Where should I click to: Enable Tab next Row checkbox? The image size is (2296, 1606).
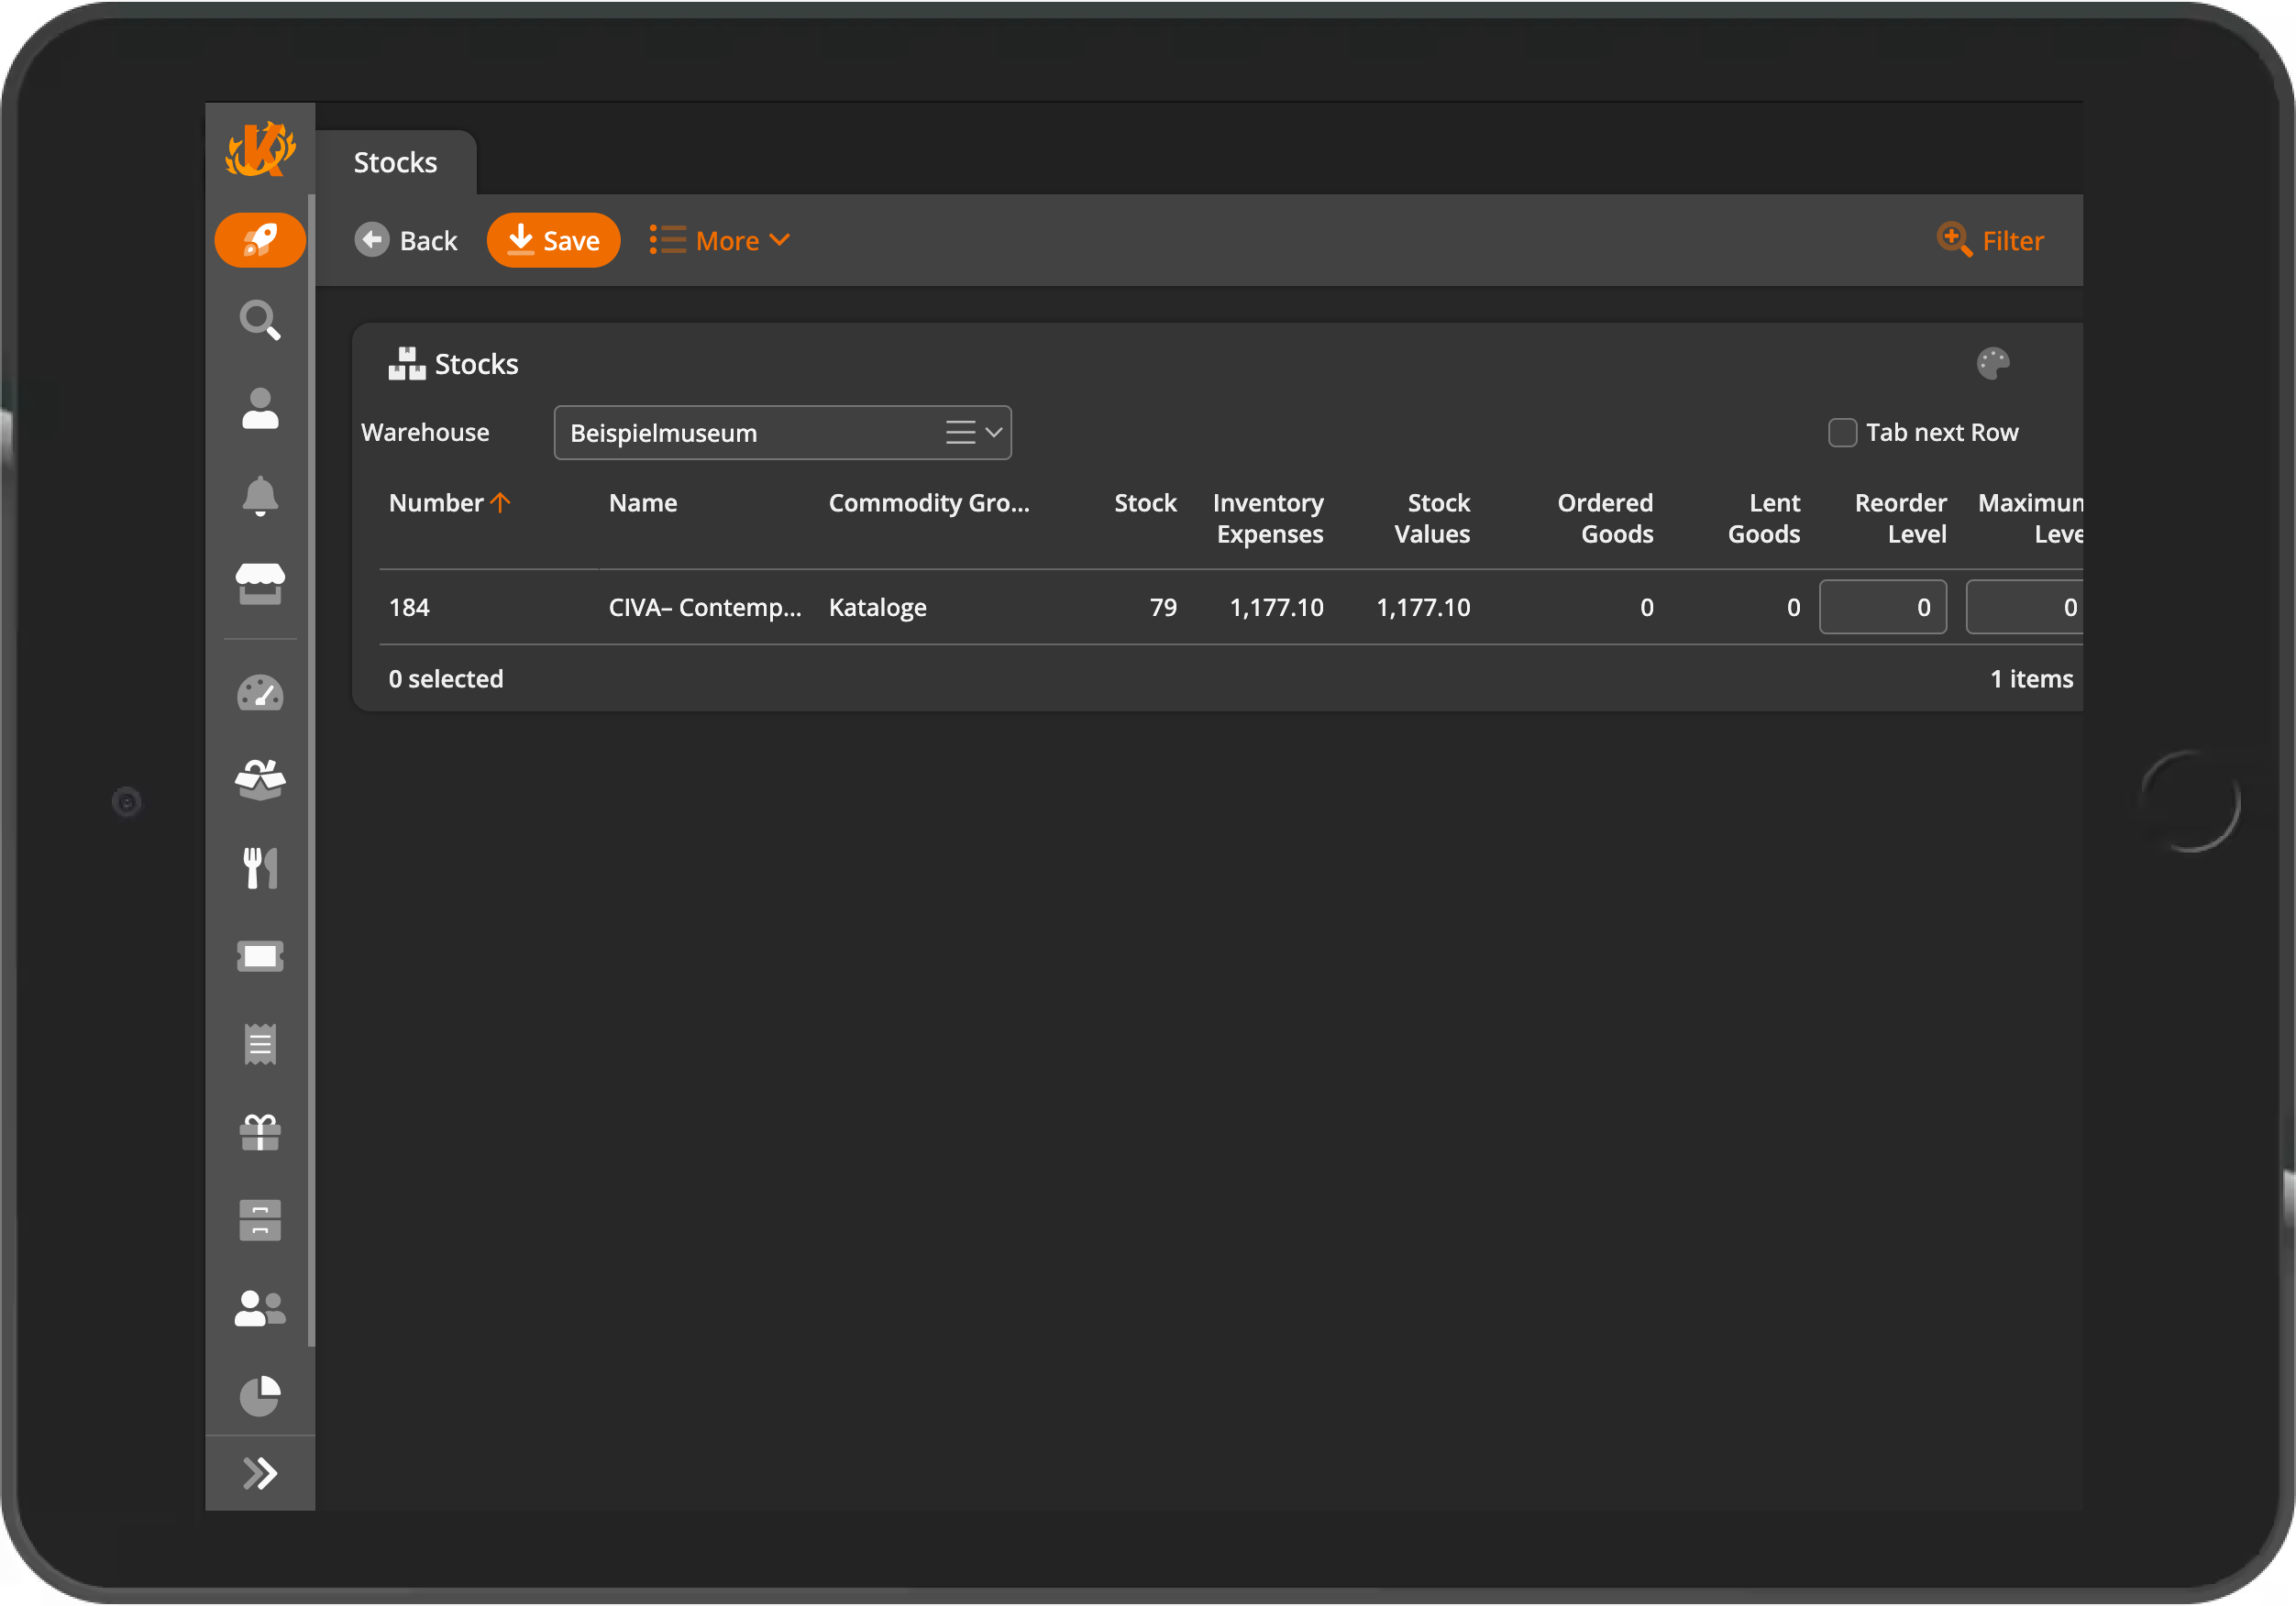[x=1841, y=432]
